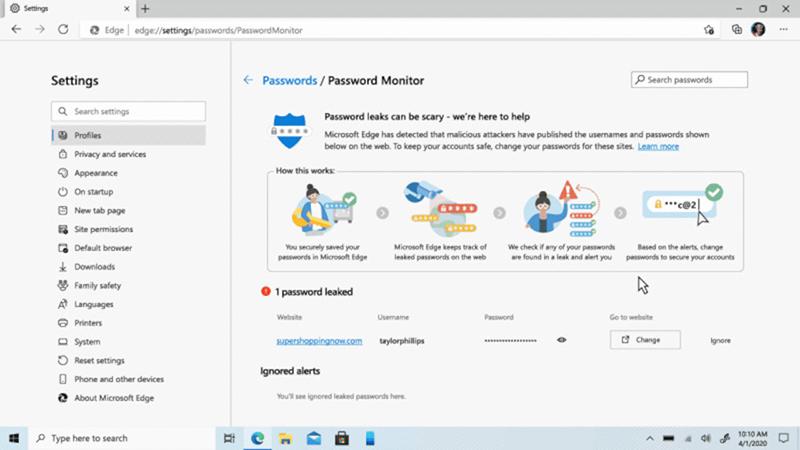This screenshot has height=450, width=800.
Task: Click the Search passwords field
Action: (x=690, y=79)
